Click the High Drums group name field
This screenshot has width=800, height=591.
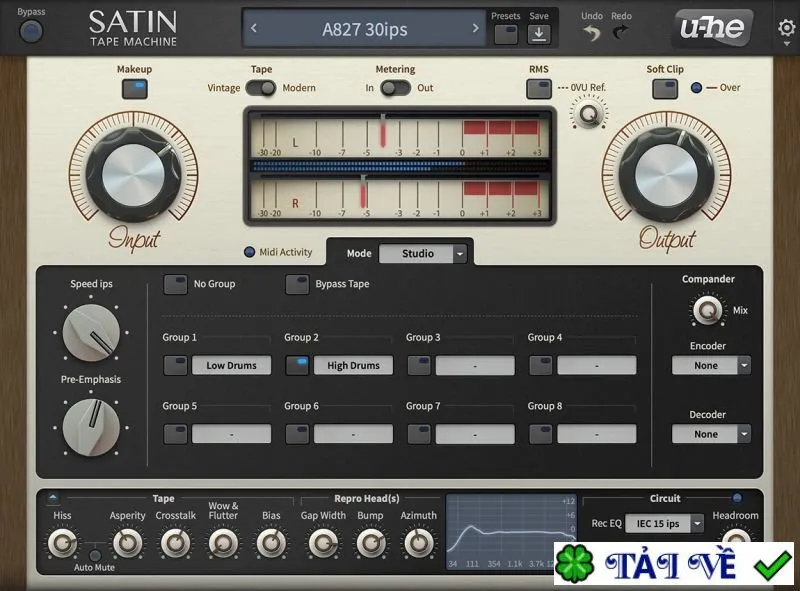coord(353,365)
